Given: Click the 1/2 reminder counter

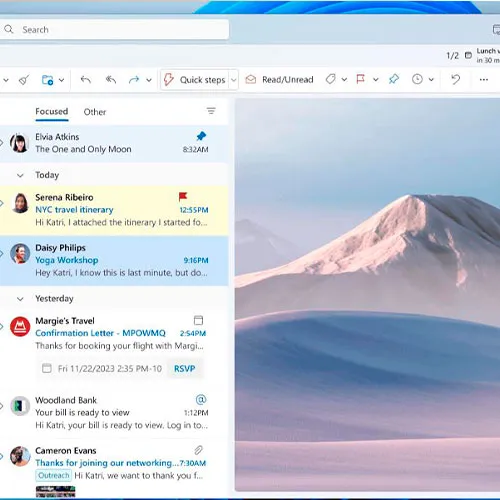Looking at the screenshot, I should point(453,56).
